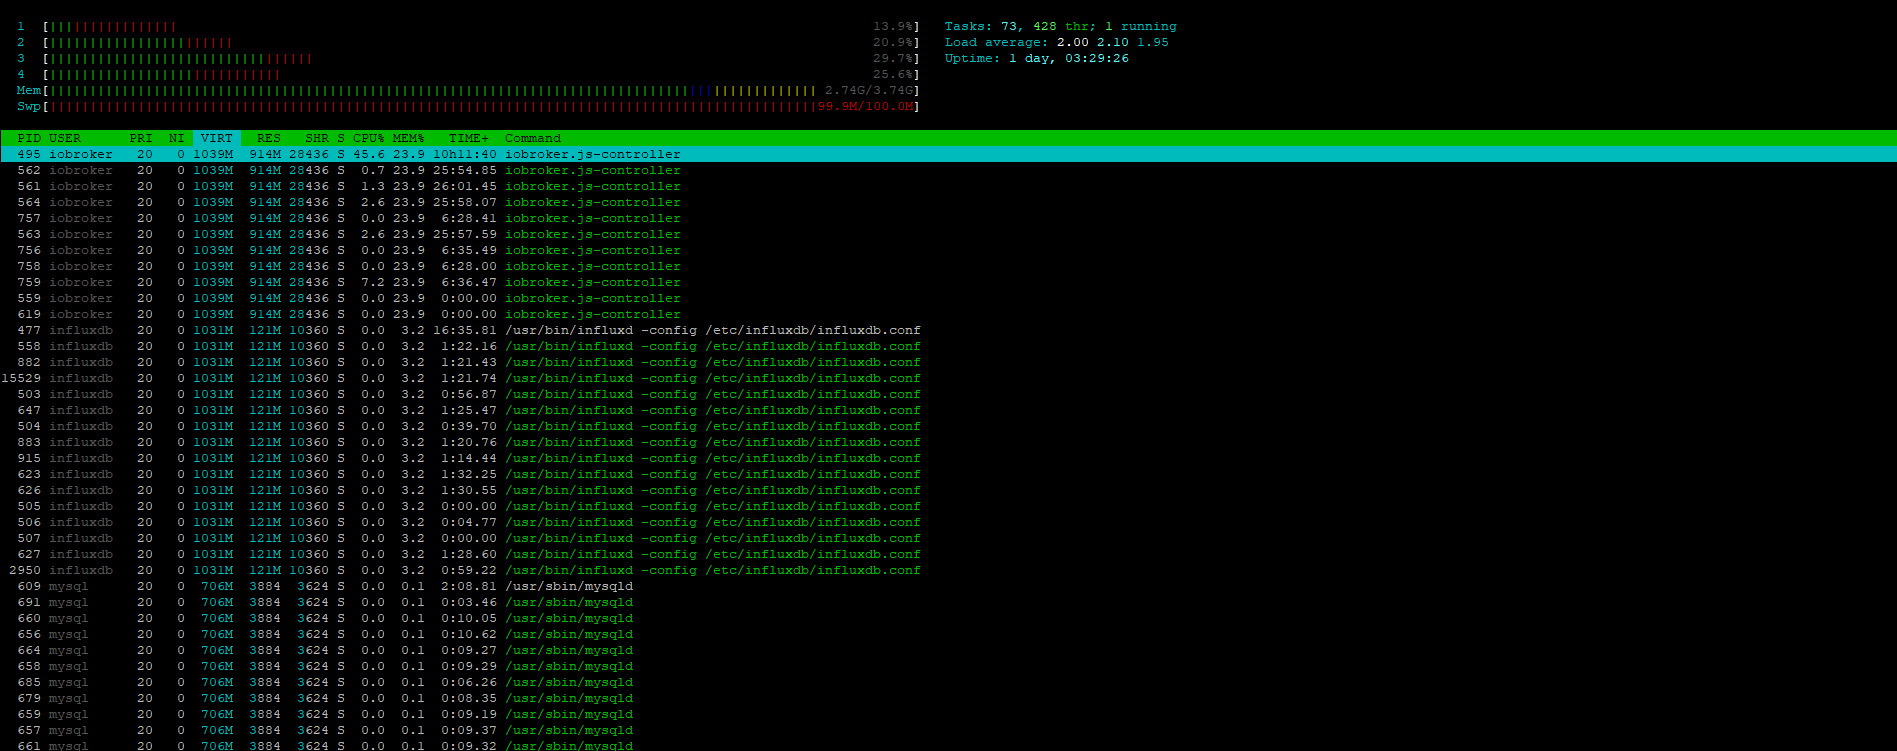Select the highlighted VIRT column header
The height and width of the screenshot is (751, 1897).
point(216,138)
